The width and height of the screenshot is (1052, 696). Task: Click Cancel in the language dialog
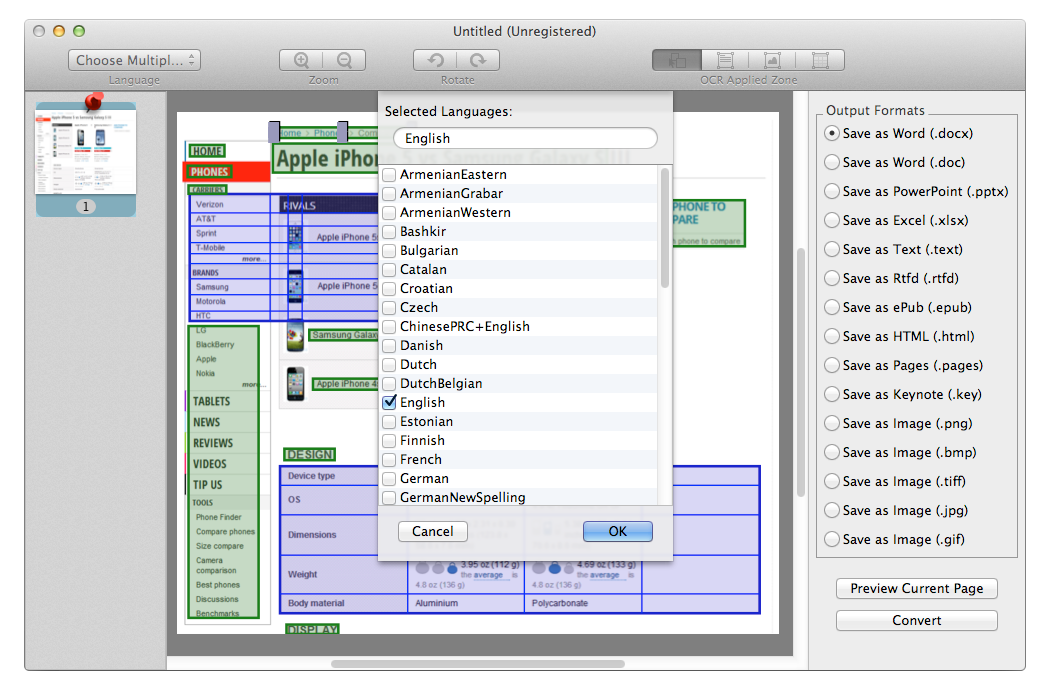pyautogui.click(x=433, y=532)
